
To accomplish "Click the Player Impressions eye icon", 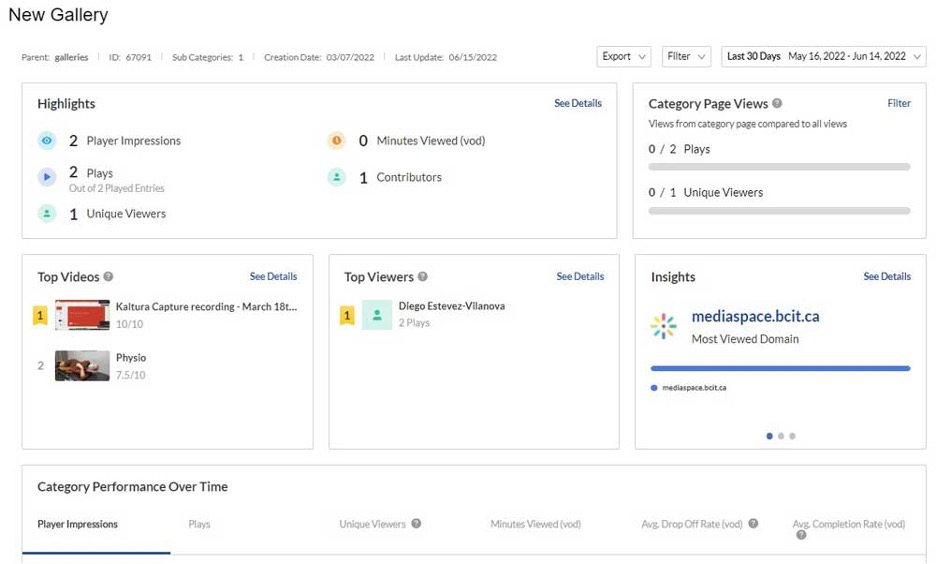I will pyautogui.click(x=47, y=141).
